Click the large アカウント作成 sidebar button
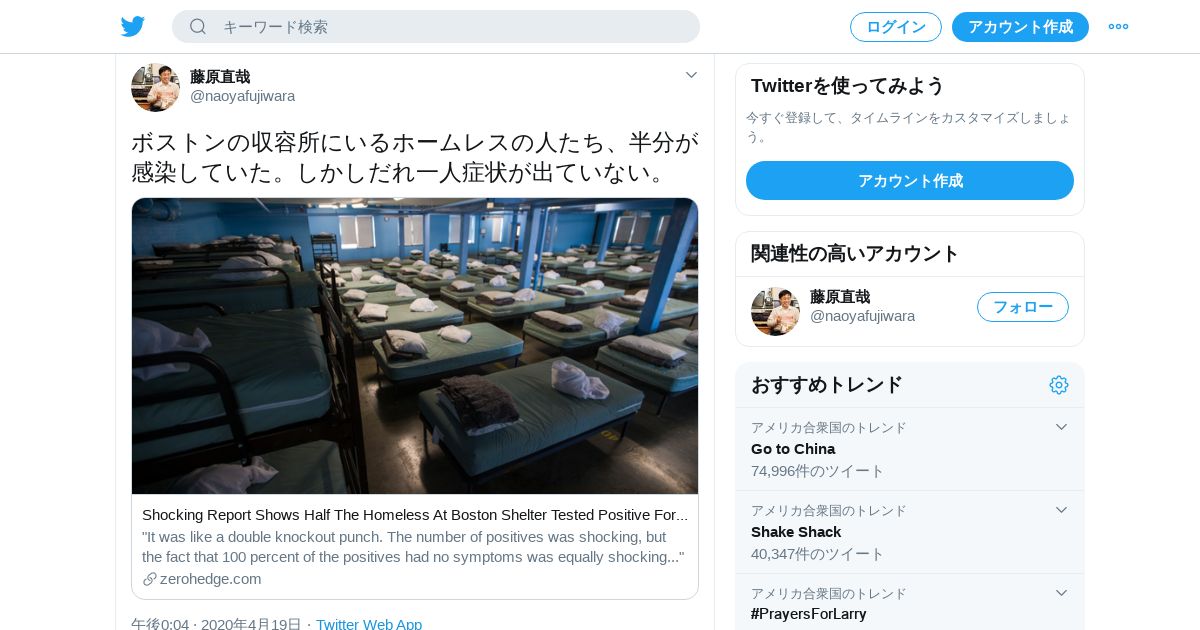The width and height of the screenshot is (1200, 630). pos(910,181)
